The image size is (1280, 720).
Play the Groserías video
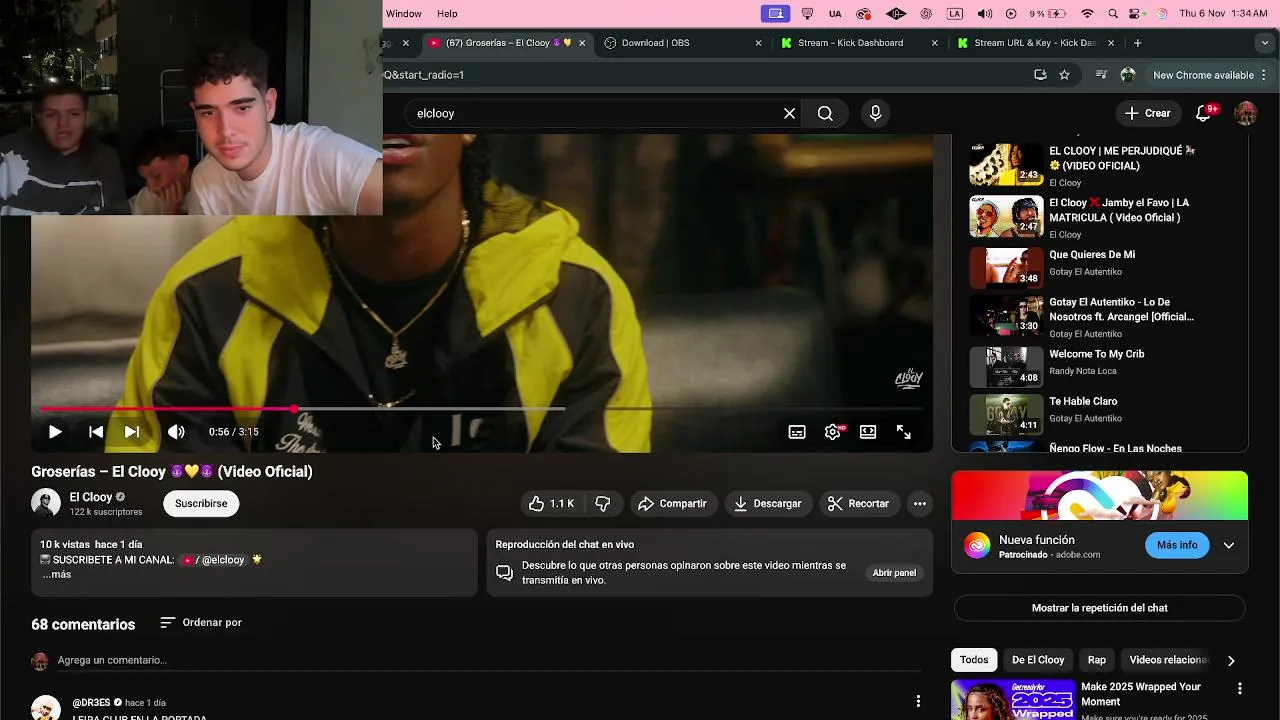click(55, 432)
